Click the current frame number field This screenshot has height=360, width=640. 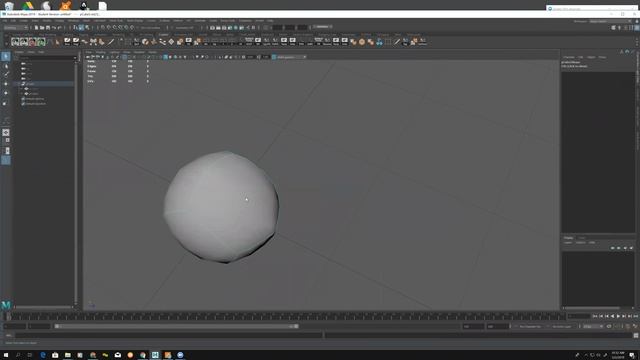tap(579, 316)
